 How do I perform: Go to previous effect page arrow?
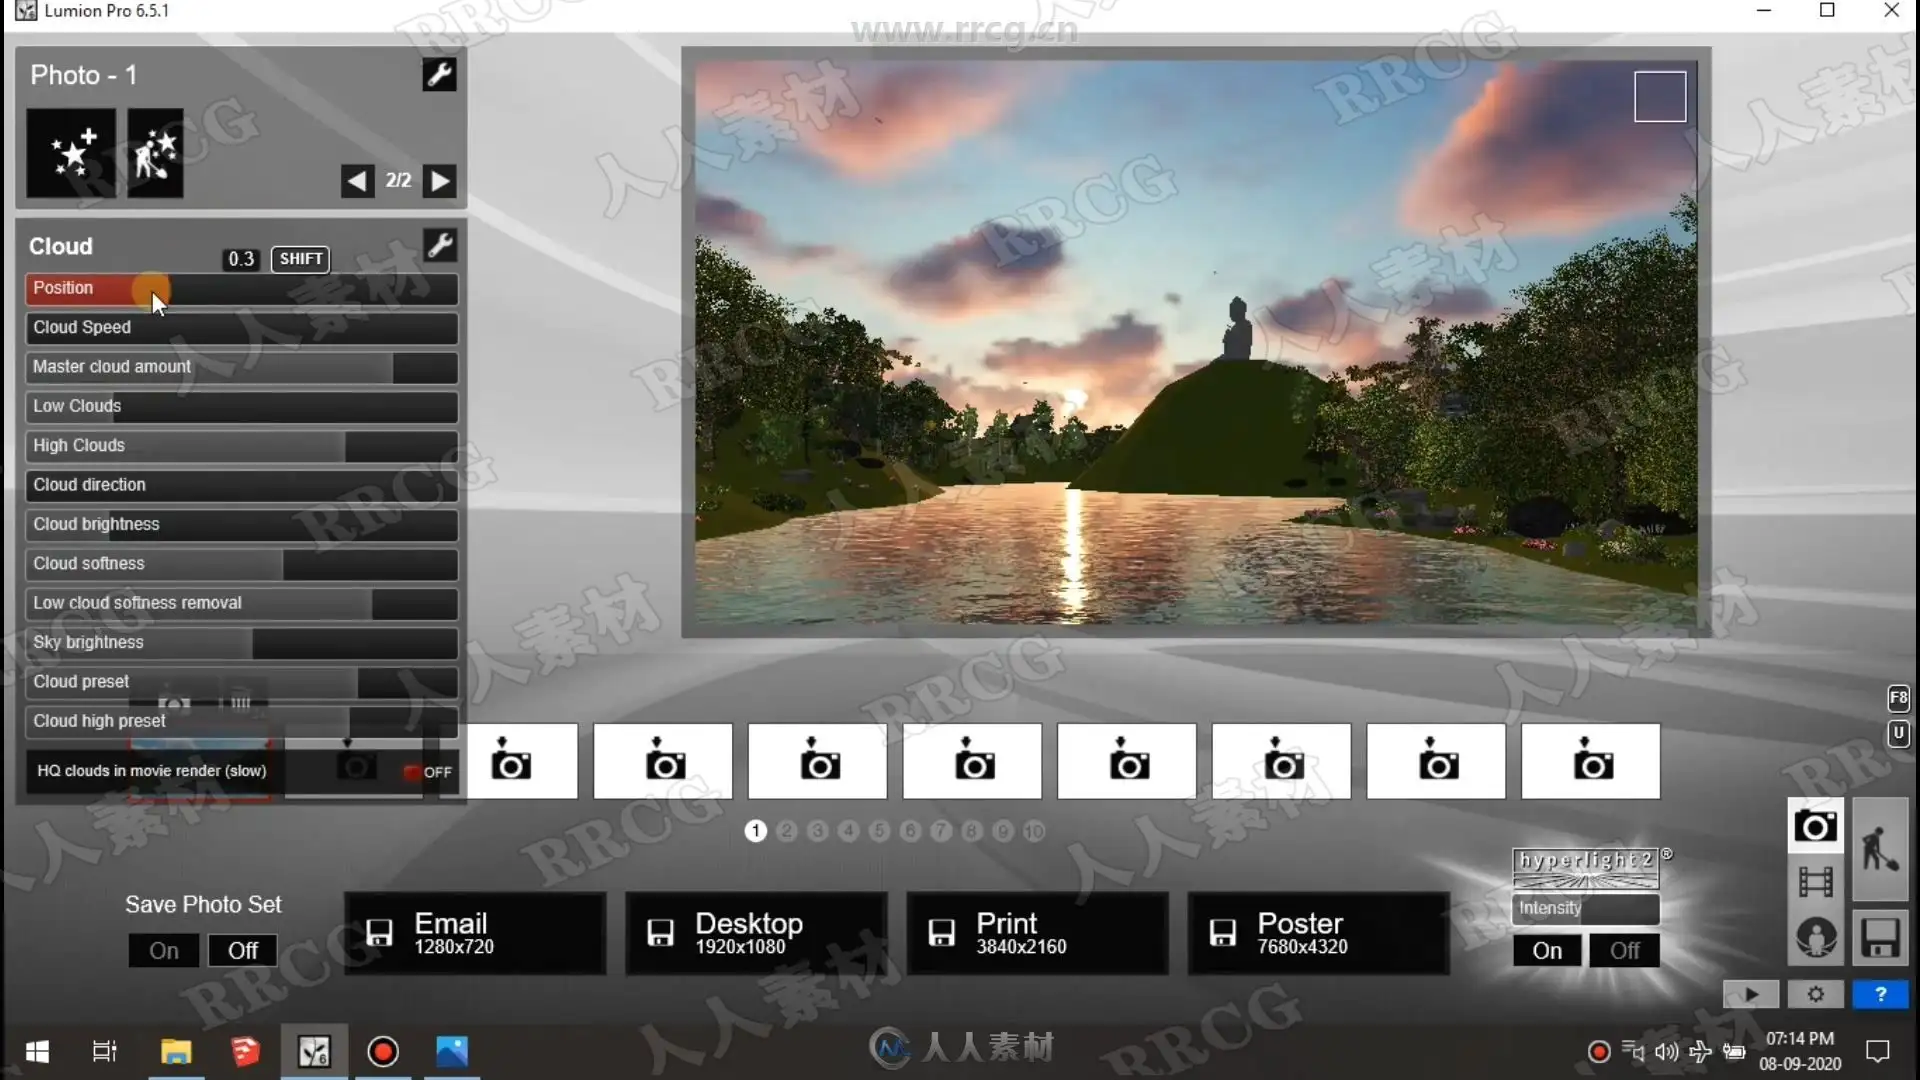click(x=357, y=180)
